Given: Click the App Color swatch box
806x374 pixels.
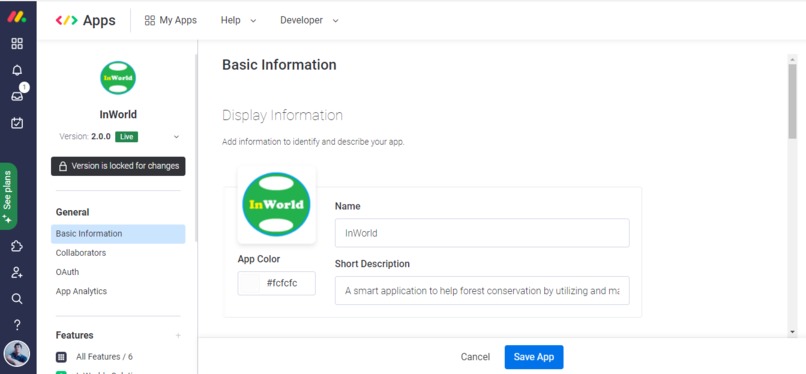Looking at the screenshot, I should coord(250,283).
